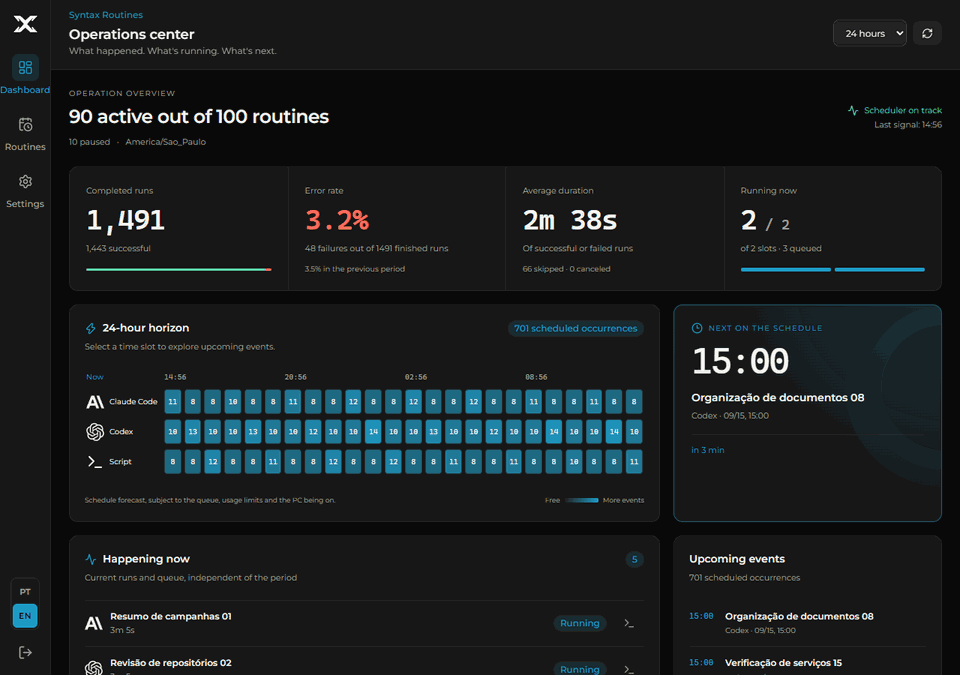Click '1,443 successful' text
The height and width of the screenshot is (675, 960).
click(118, 249)
